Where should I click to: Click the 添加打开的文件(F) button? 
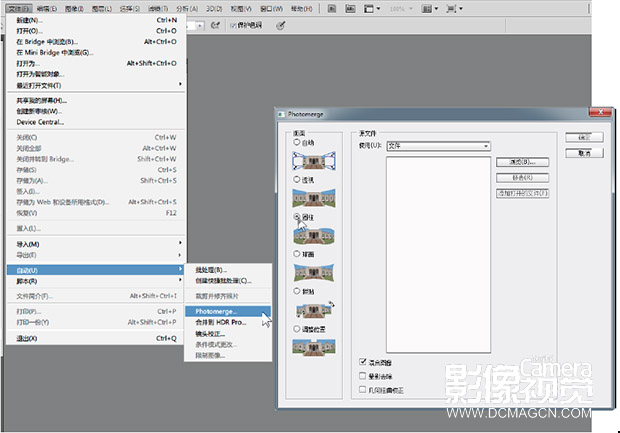pos(522,193)
